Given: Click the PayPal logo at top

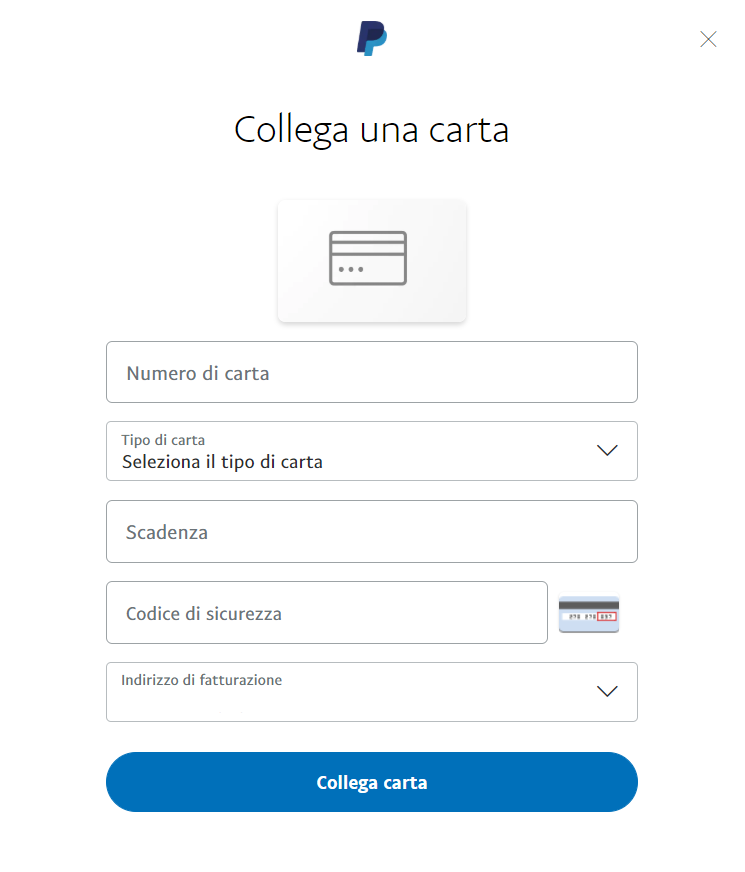Looking at the screenshot, I should (372, 39).
